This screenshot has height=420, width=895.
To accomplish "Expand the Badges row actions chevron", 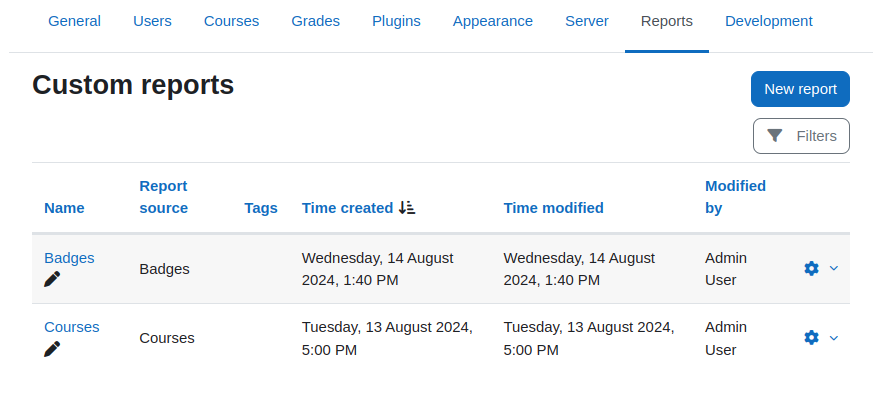I will tap(833, 268).
